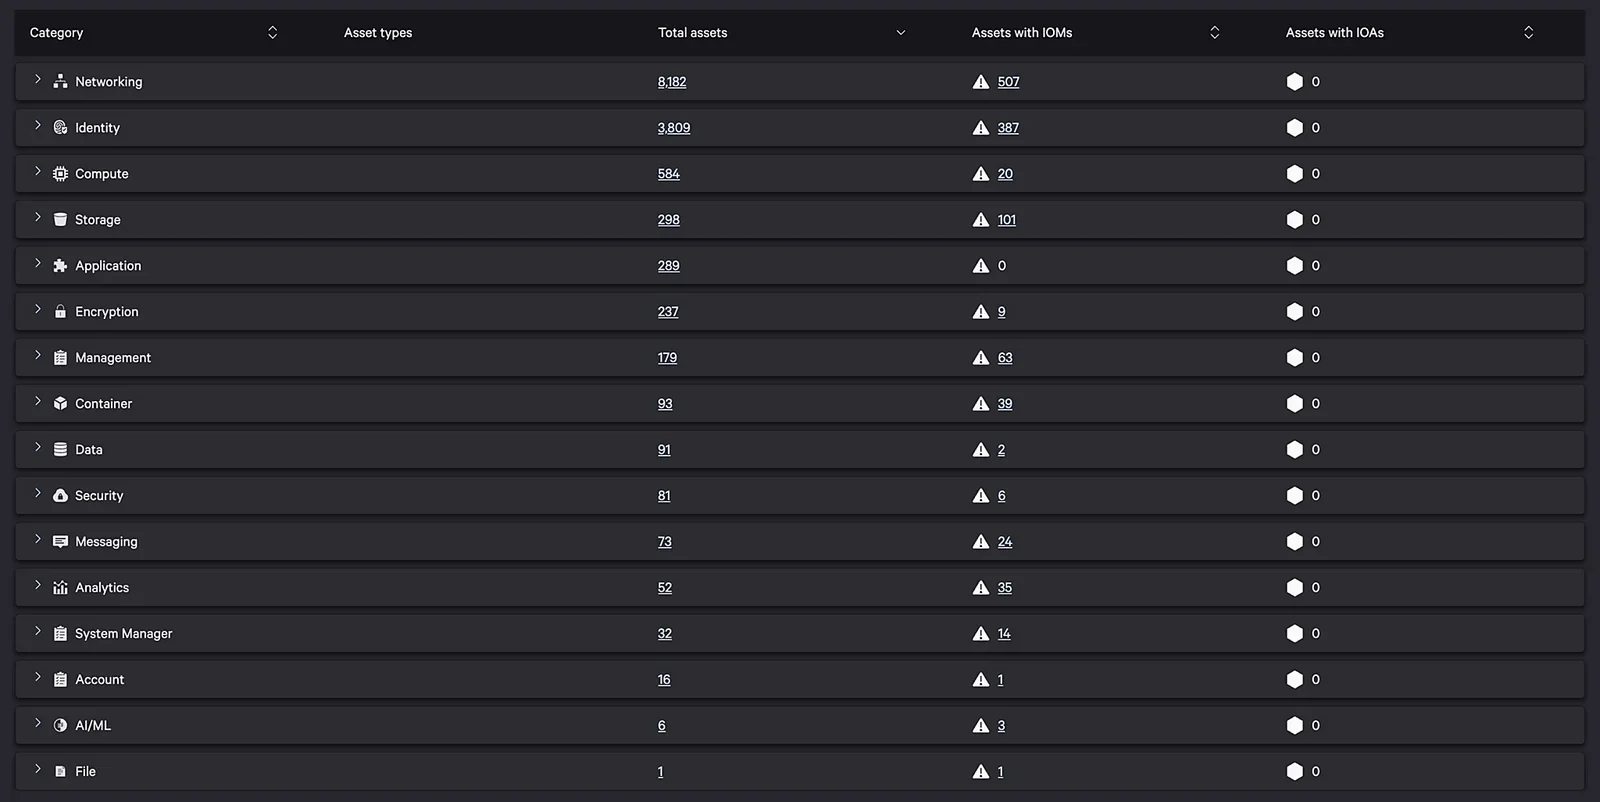Sort by Assets with IOAs column
Screen dimensions: 1600x802
[1528, 33]
